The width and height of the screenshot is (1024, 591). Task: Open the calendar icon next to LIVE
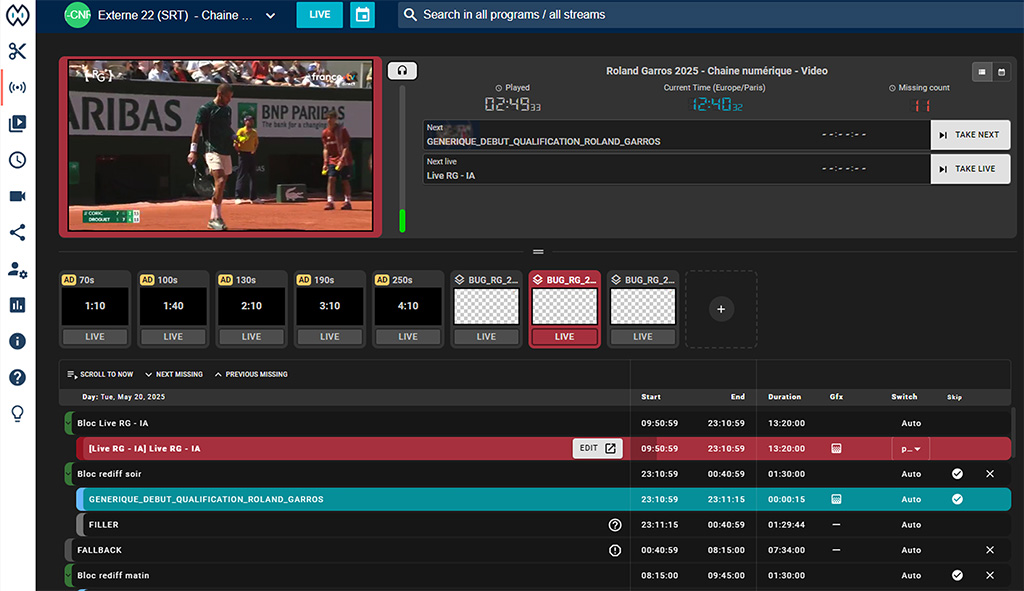[362, 15]
